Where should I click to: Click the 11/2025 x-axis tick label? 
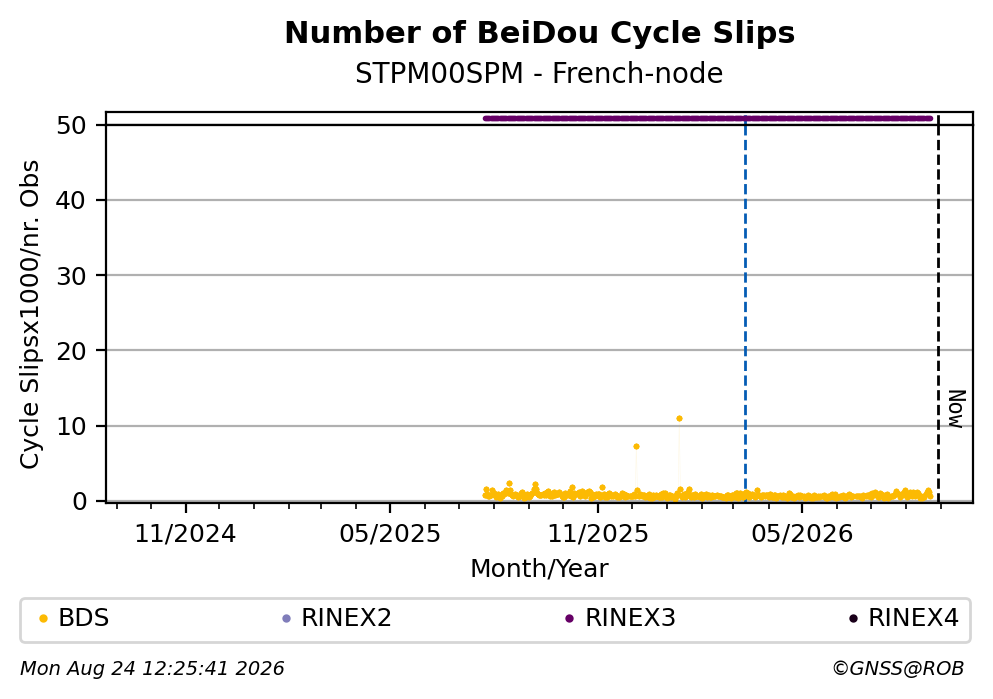pyautogui.click(x=598, y=534)
